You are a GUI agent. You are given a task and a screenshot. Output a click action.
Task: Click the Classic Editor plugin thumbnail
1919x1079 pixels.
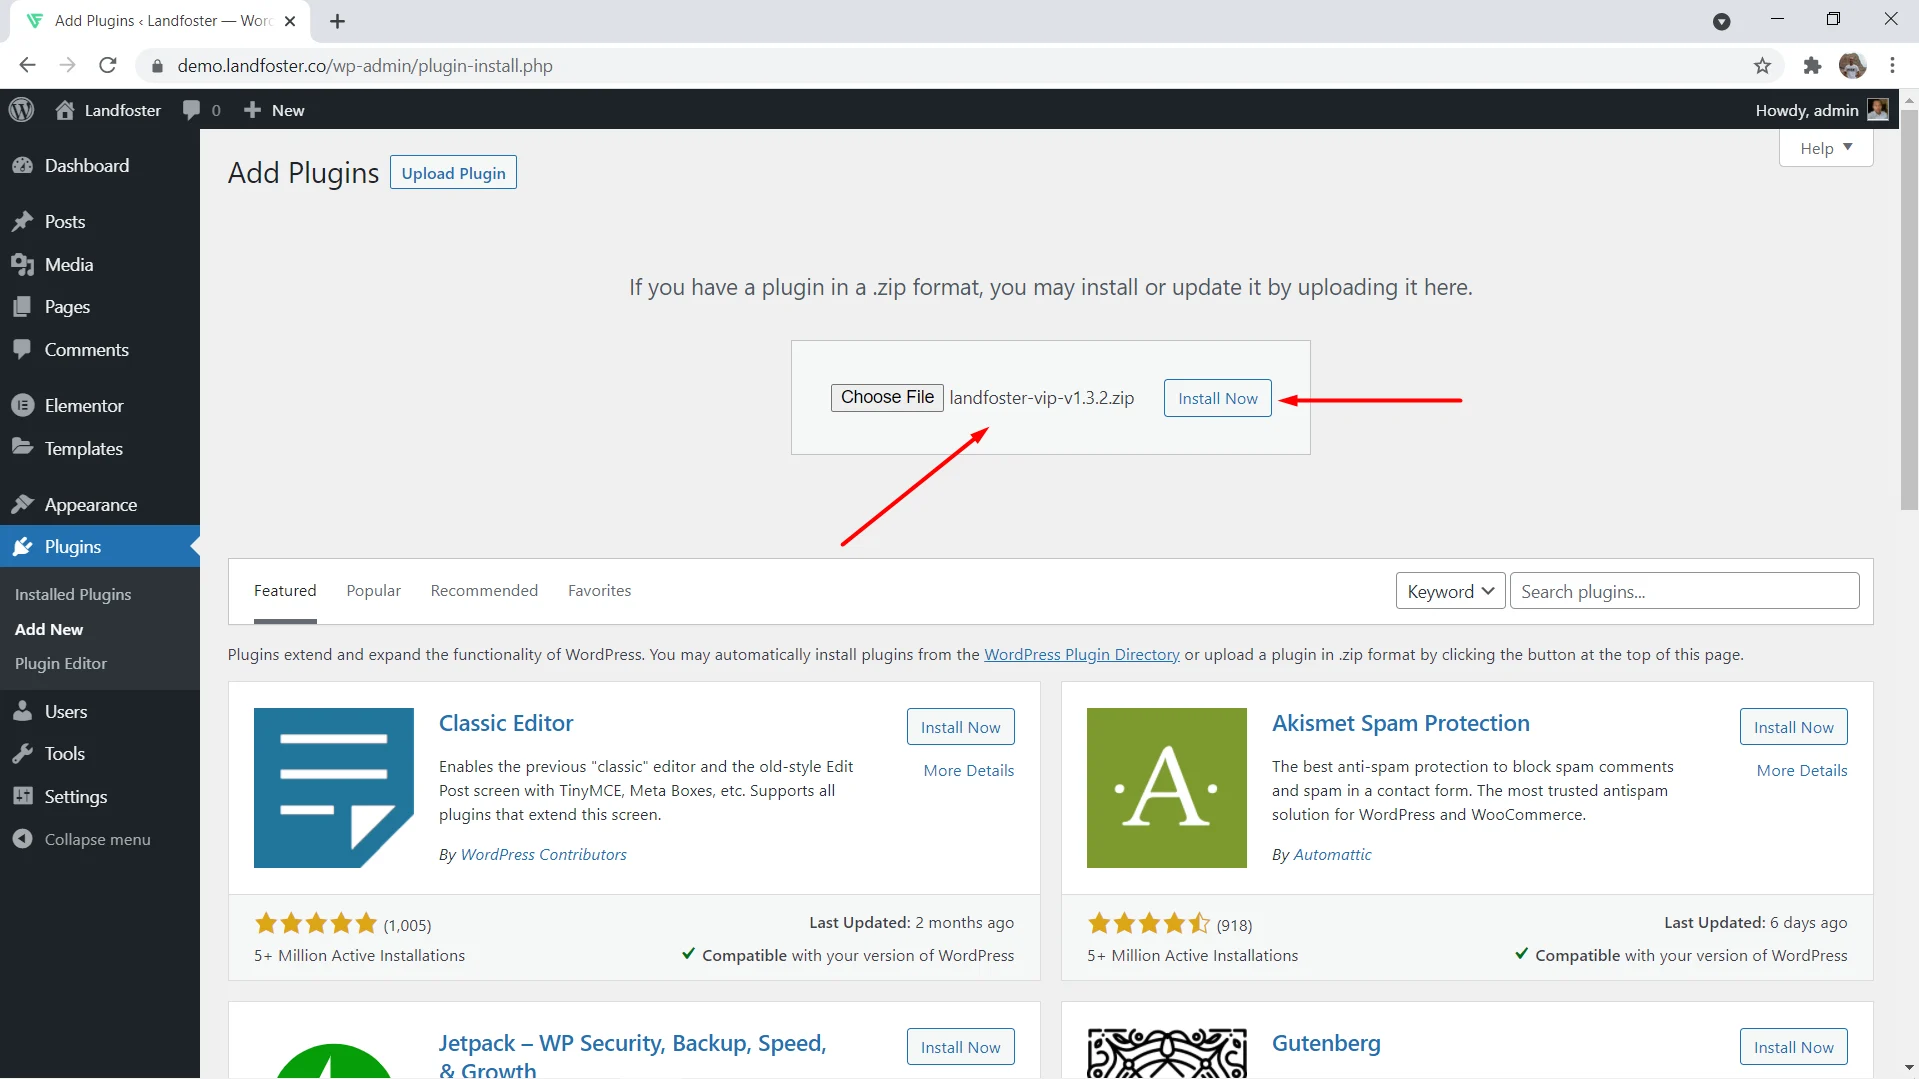pos(334,788)
